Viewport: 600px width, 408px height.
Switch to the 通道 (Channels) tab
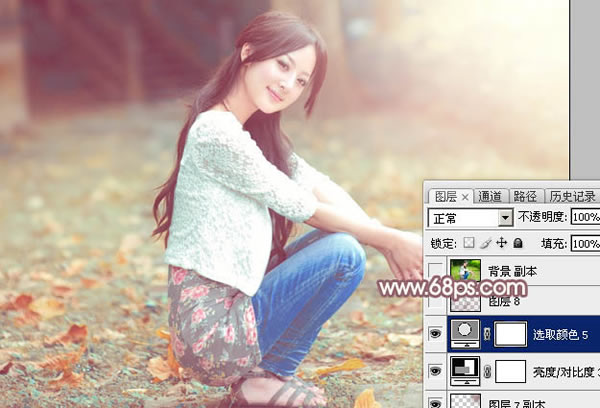click(x=490, y=196)
